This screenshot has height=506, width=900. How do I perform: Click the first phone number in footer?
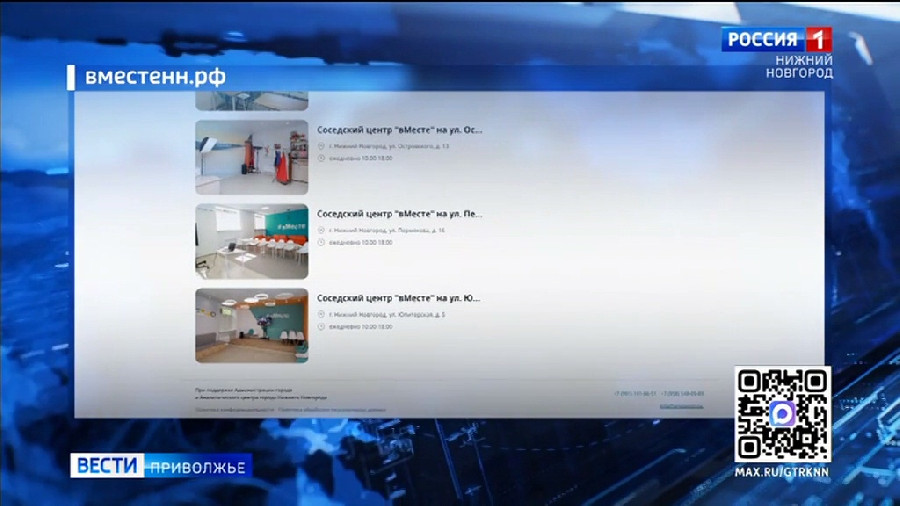pos(635,394)
